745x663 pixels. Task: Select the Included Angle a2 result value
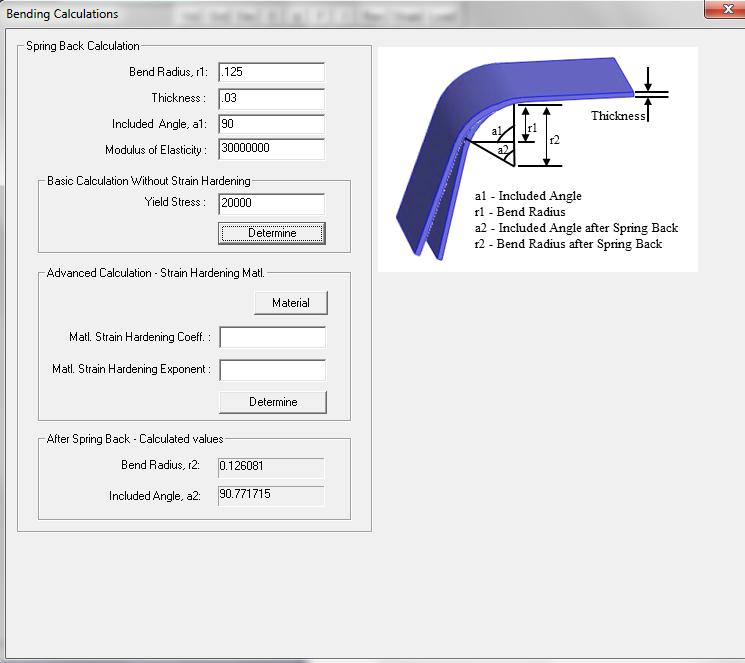[x=271, y=495]
